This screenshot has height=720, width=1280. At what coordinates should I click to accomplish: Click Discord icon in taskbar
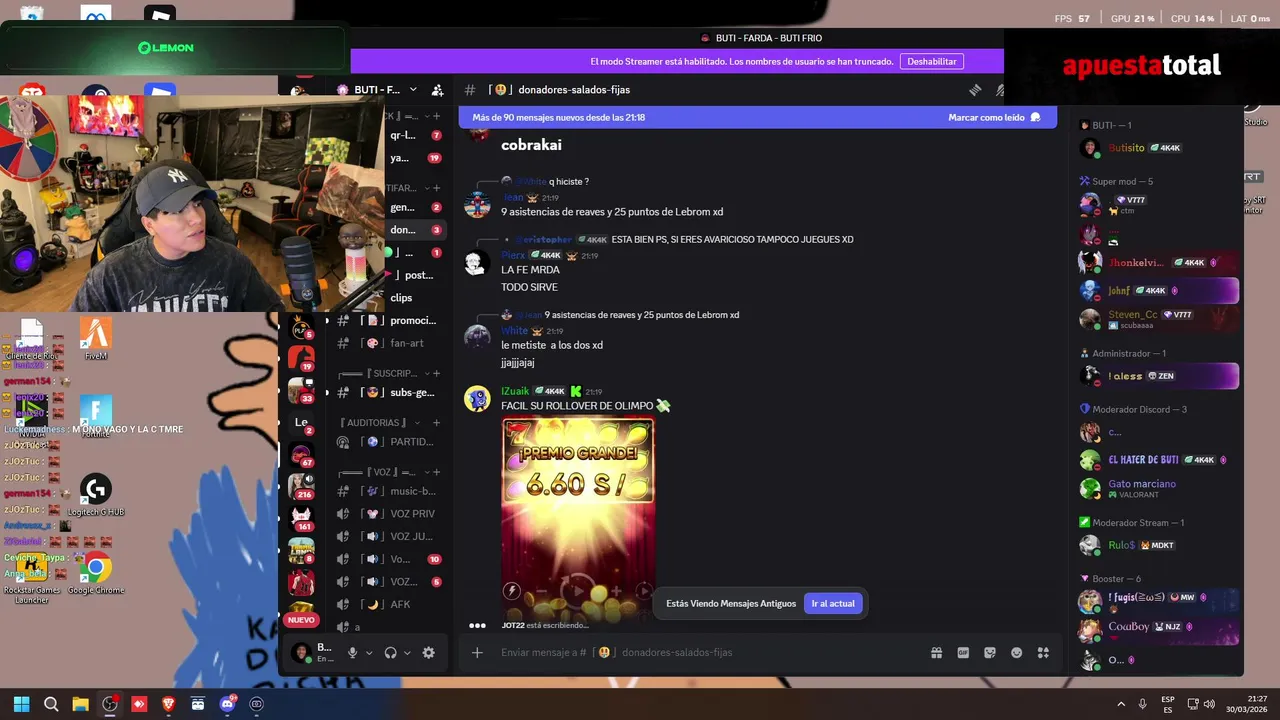tap(227, 704)
